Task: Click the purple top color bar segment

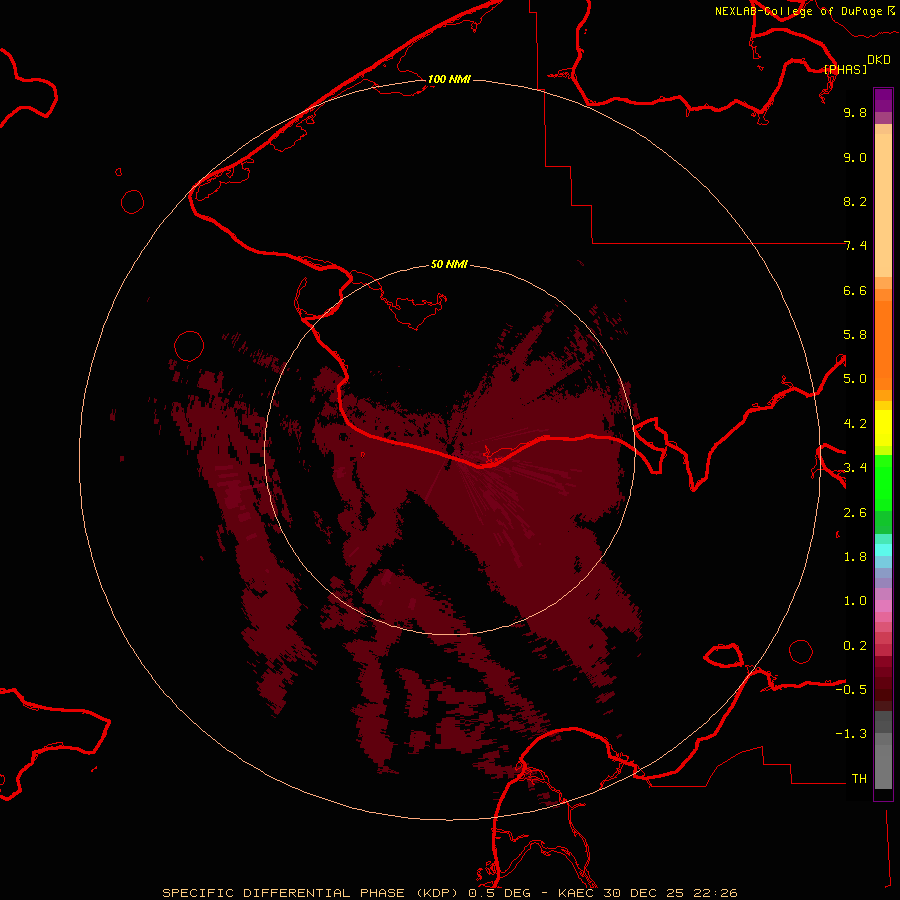Action: (x=883, y=100)
